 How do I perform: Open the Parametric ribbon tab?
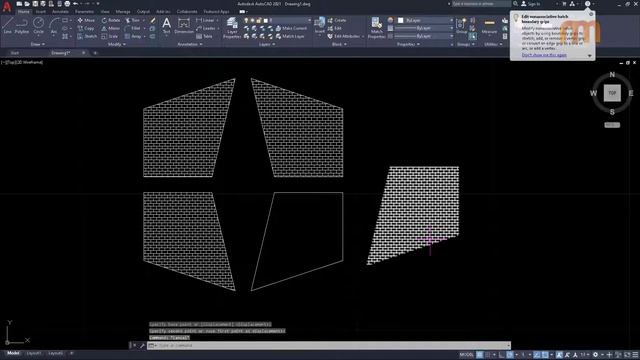[x=84, y=12]
